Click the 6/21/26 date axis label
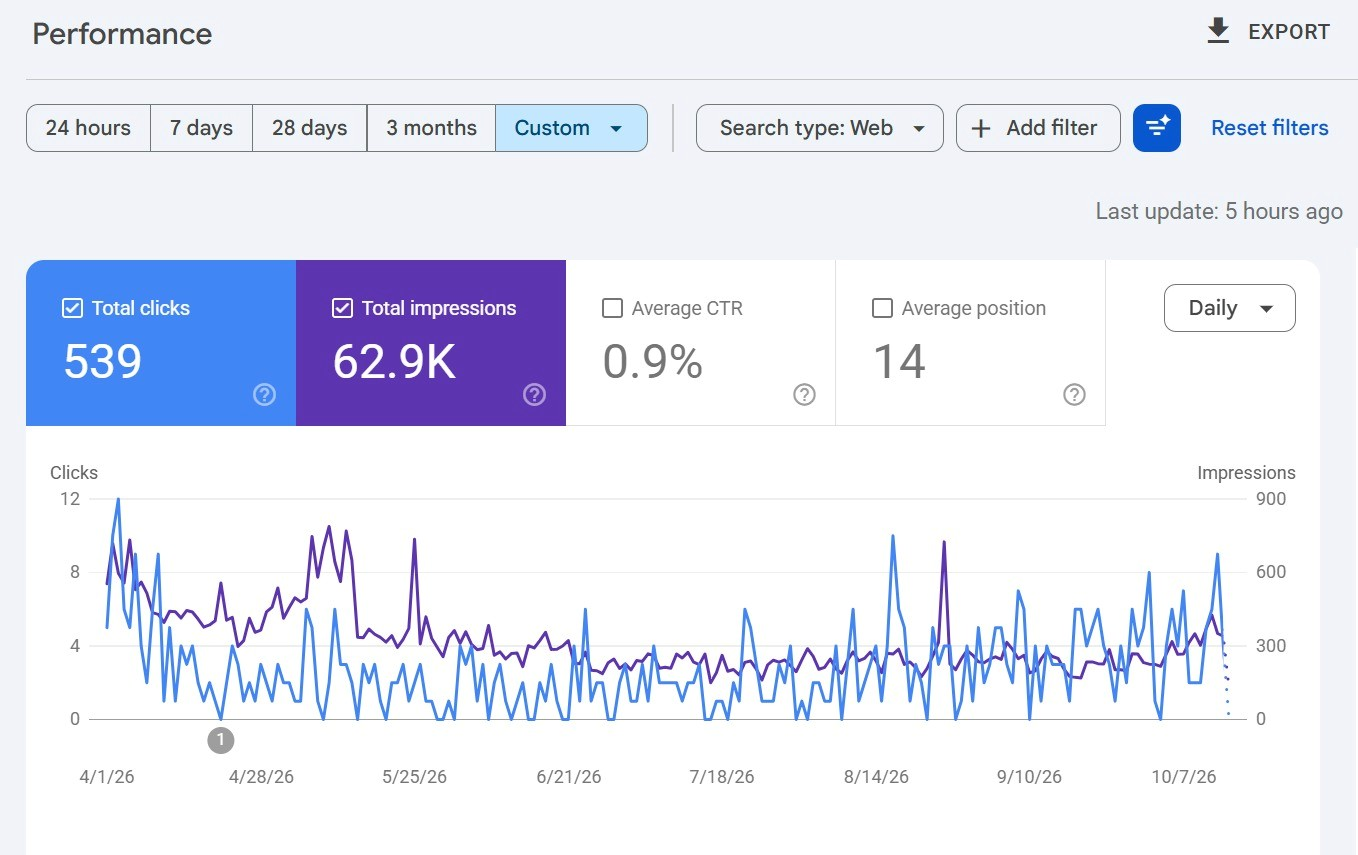This screenshot has width=1358, height=855. click(x=569, y=777)
